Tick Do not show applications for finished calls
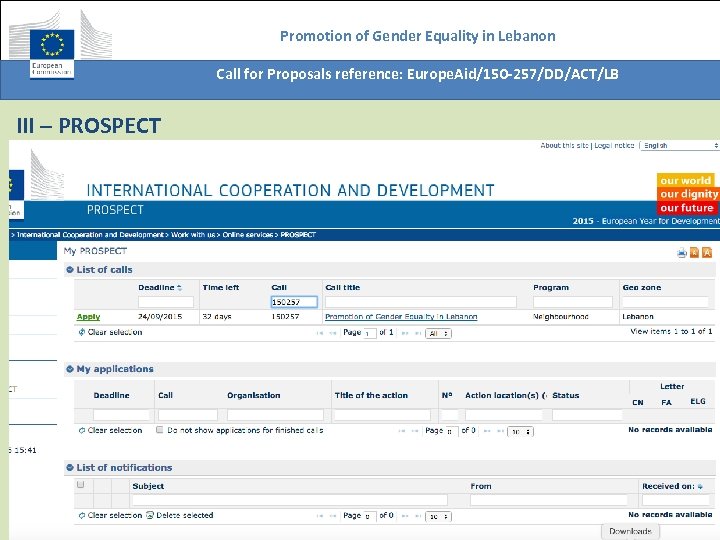720x540 pixels. coord(159,430)
